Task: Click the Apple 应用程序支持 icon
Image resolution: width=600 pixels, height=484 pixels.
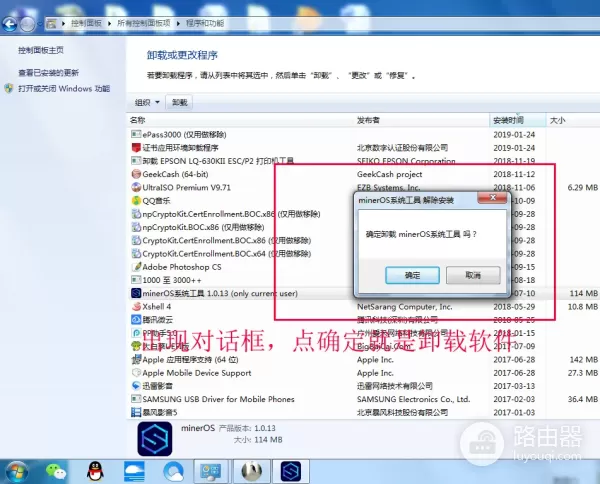Action: click(x=136, y=360)
